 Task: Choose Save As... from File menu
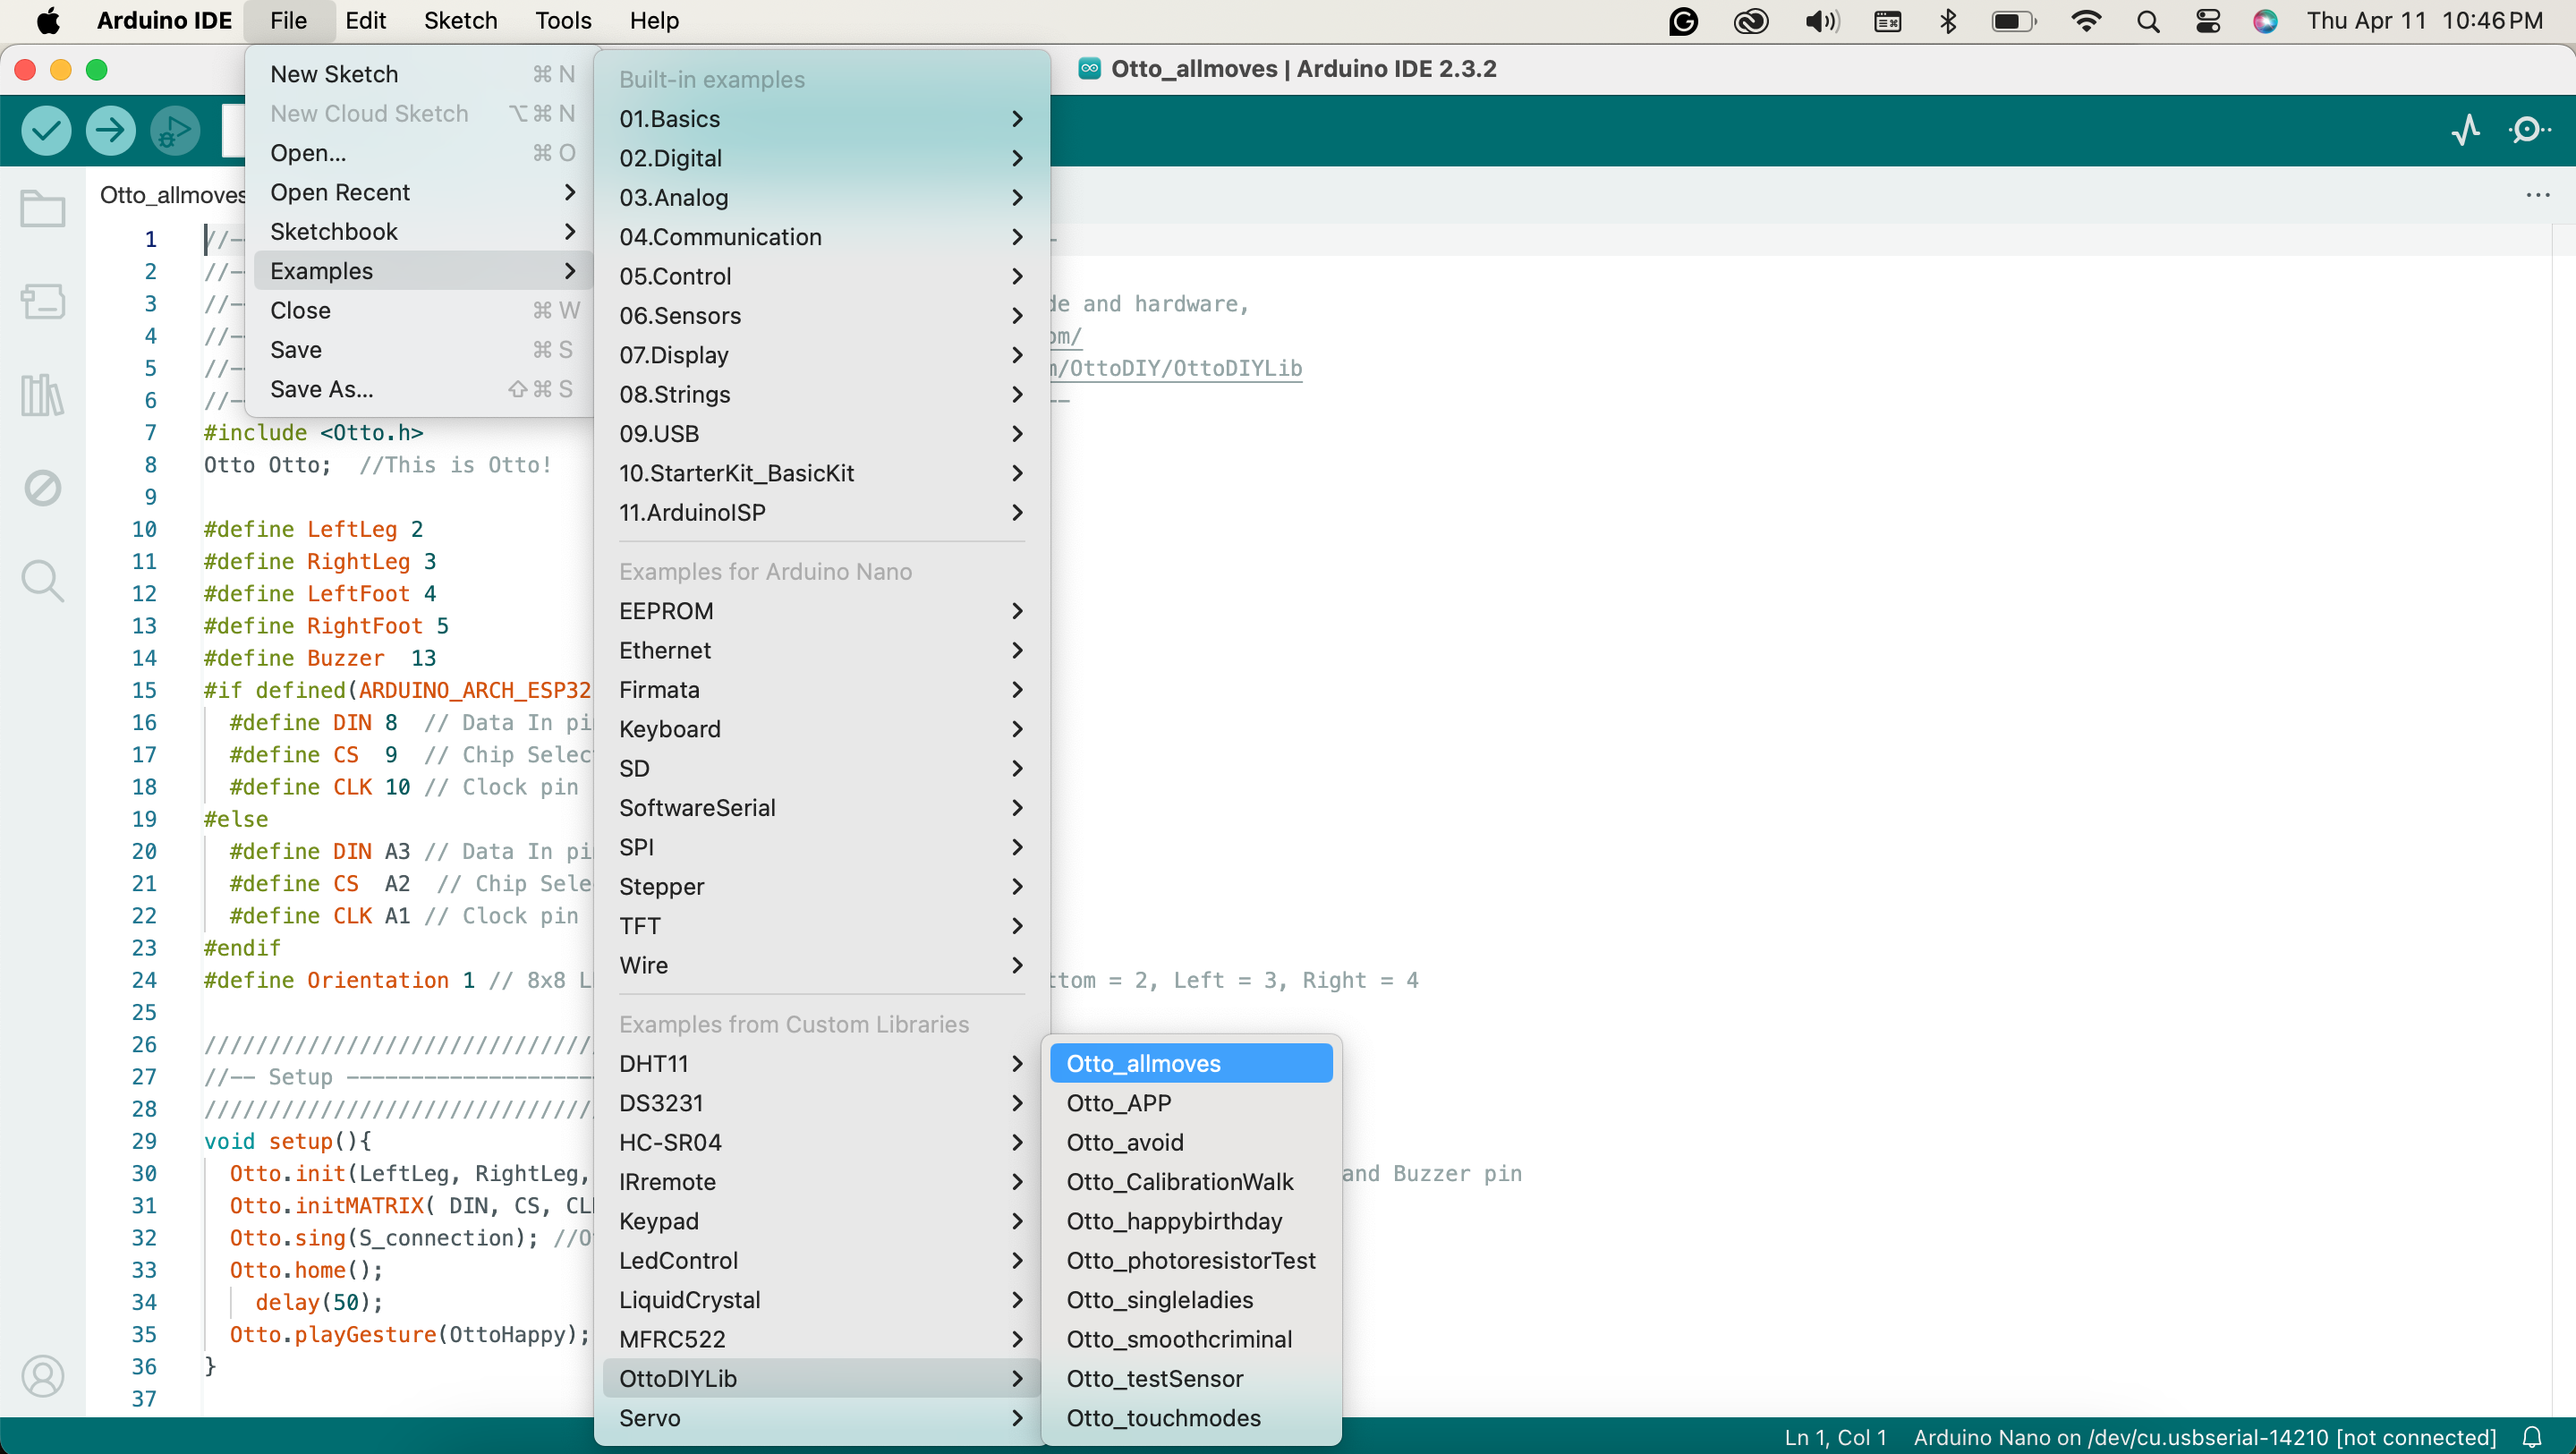422,389
